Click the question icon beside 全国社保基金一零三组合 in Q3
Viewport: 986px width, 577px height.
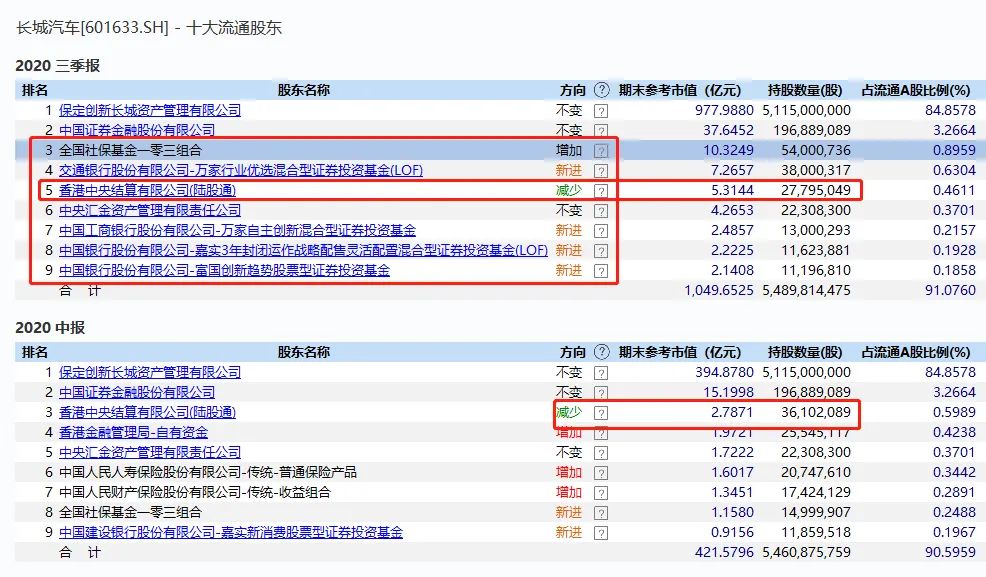(601, 150)
